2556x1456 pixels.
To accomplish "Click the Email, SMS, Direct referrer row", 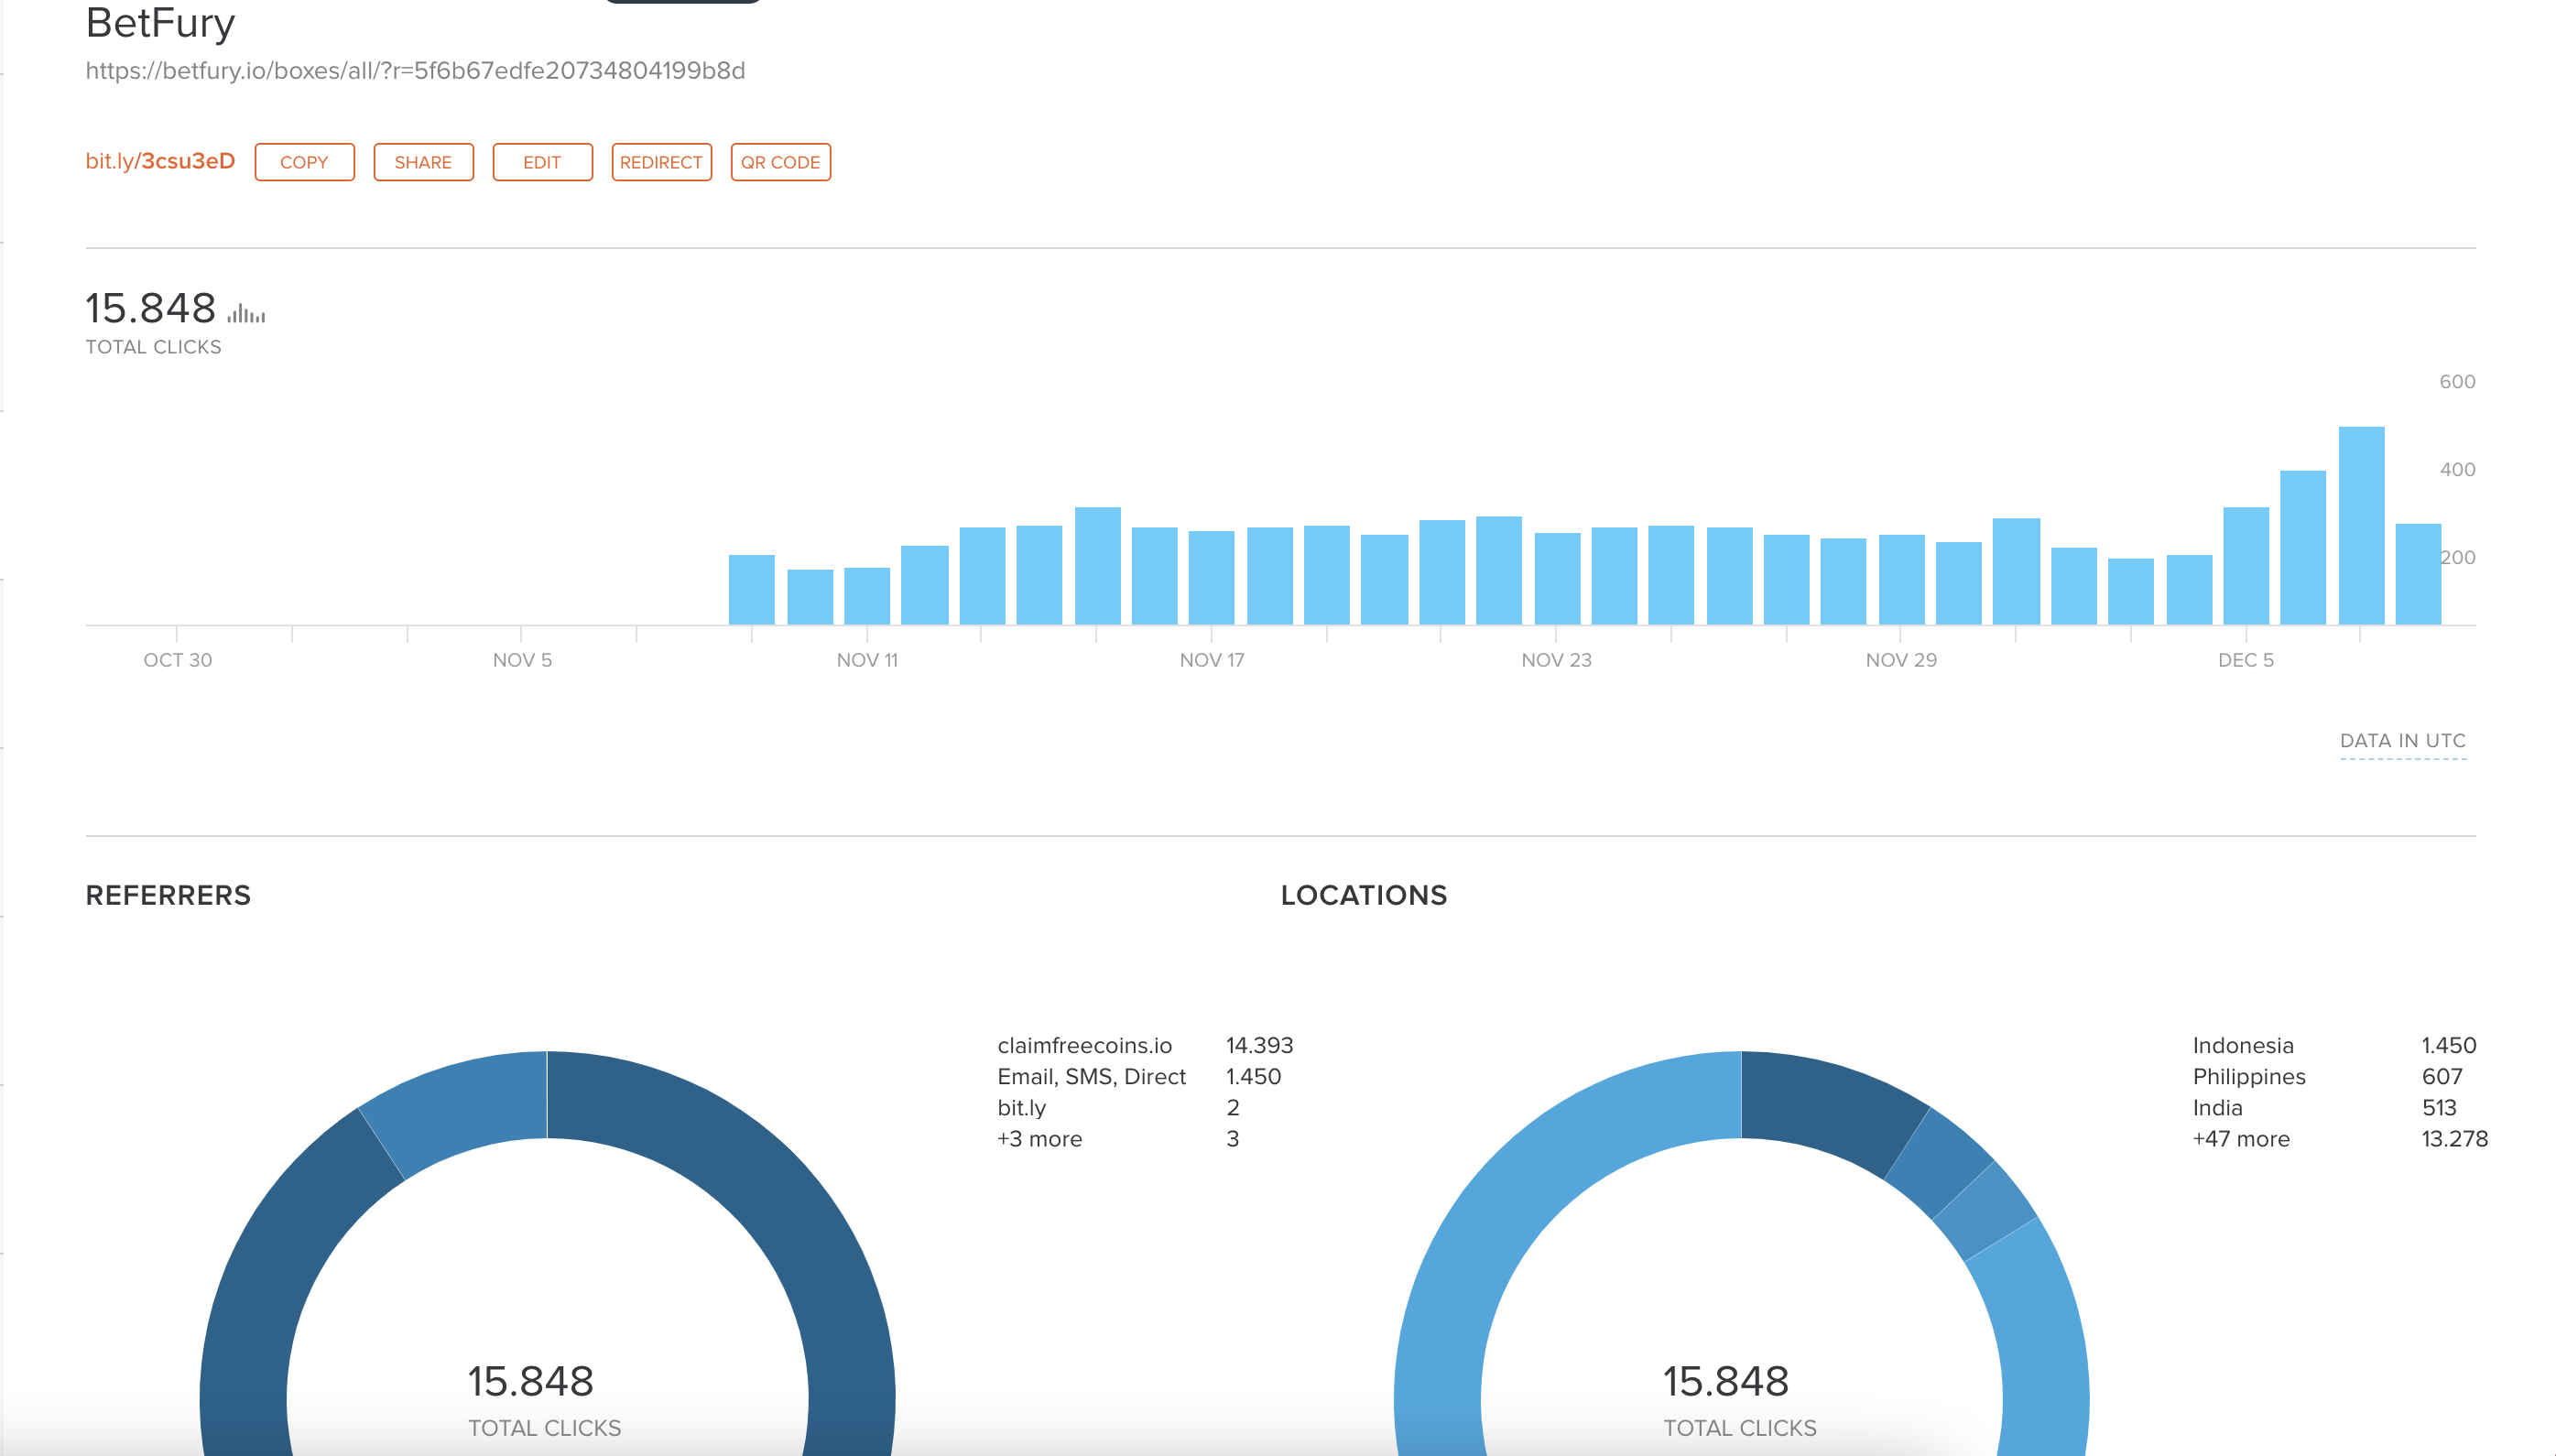I will [1139, 1076].
